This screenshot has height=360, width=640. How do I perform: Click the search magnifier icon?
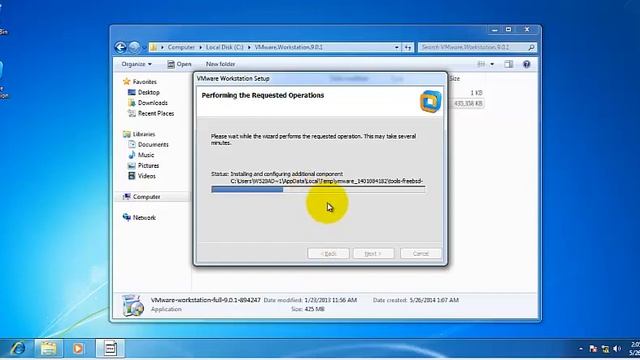531,47
